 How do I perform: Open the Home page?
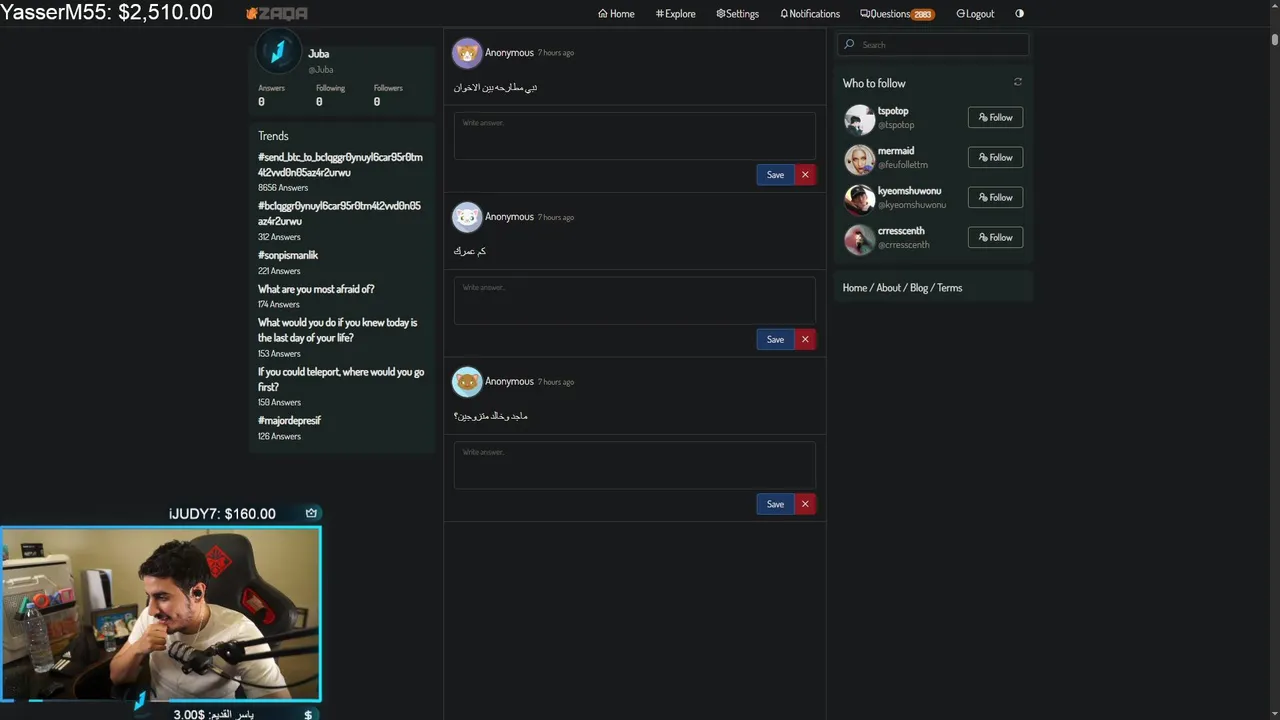pyautogui.click(x=616, y=14)
